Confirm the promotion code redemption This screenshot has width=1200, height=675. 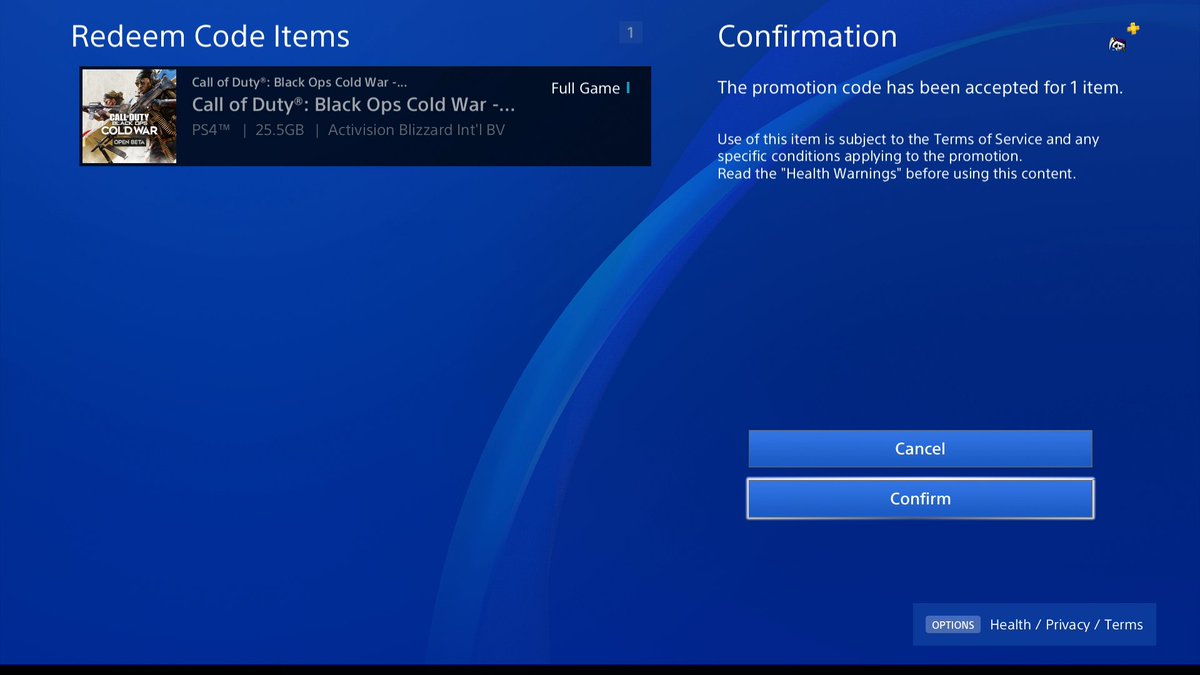click(920, 499)
